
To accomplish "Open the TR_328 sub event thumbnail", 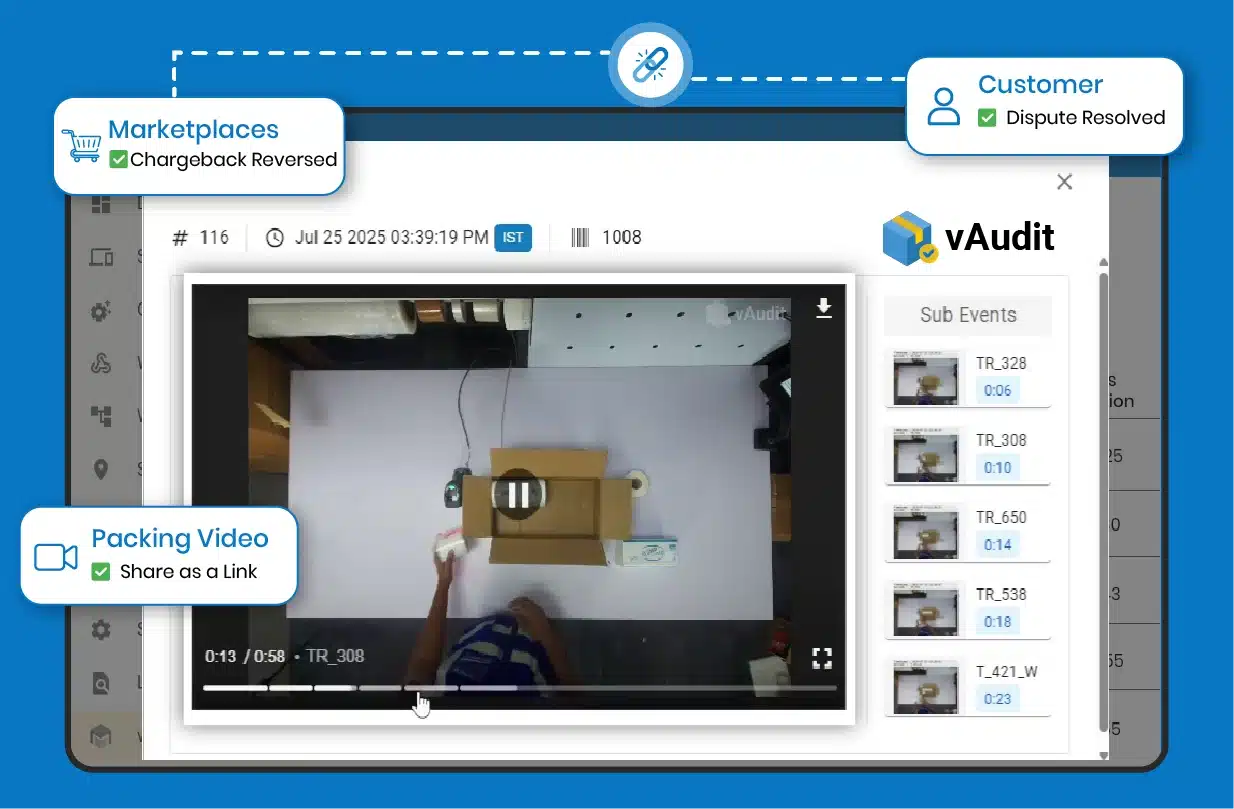I will coord(927,377).
